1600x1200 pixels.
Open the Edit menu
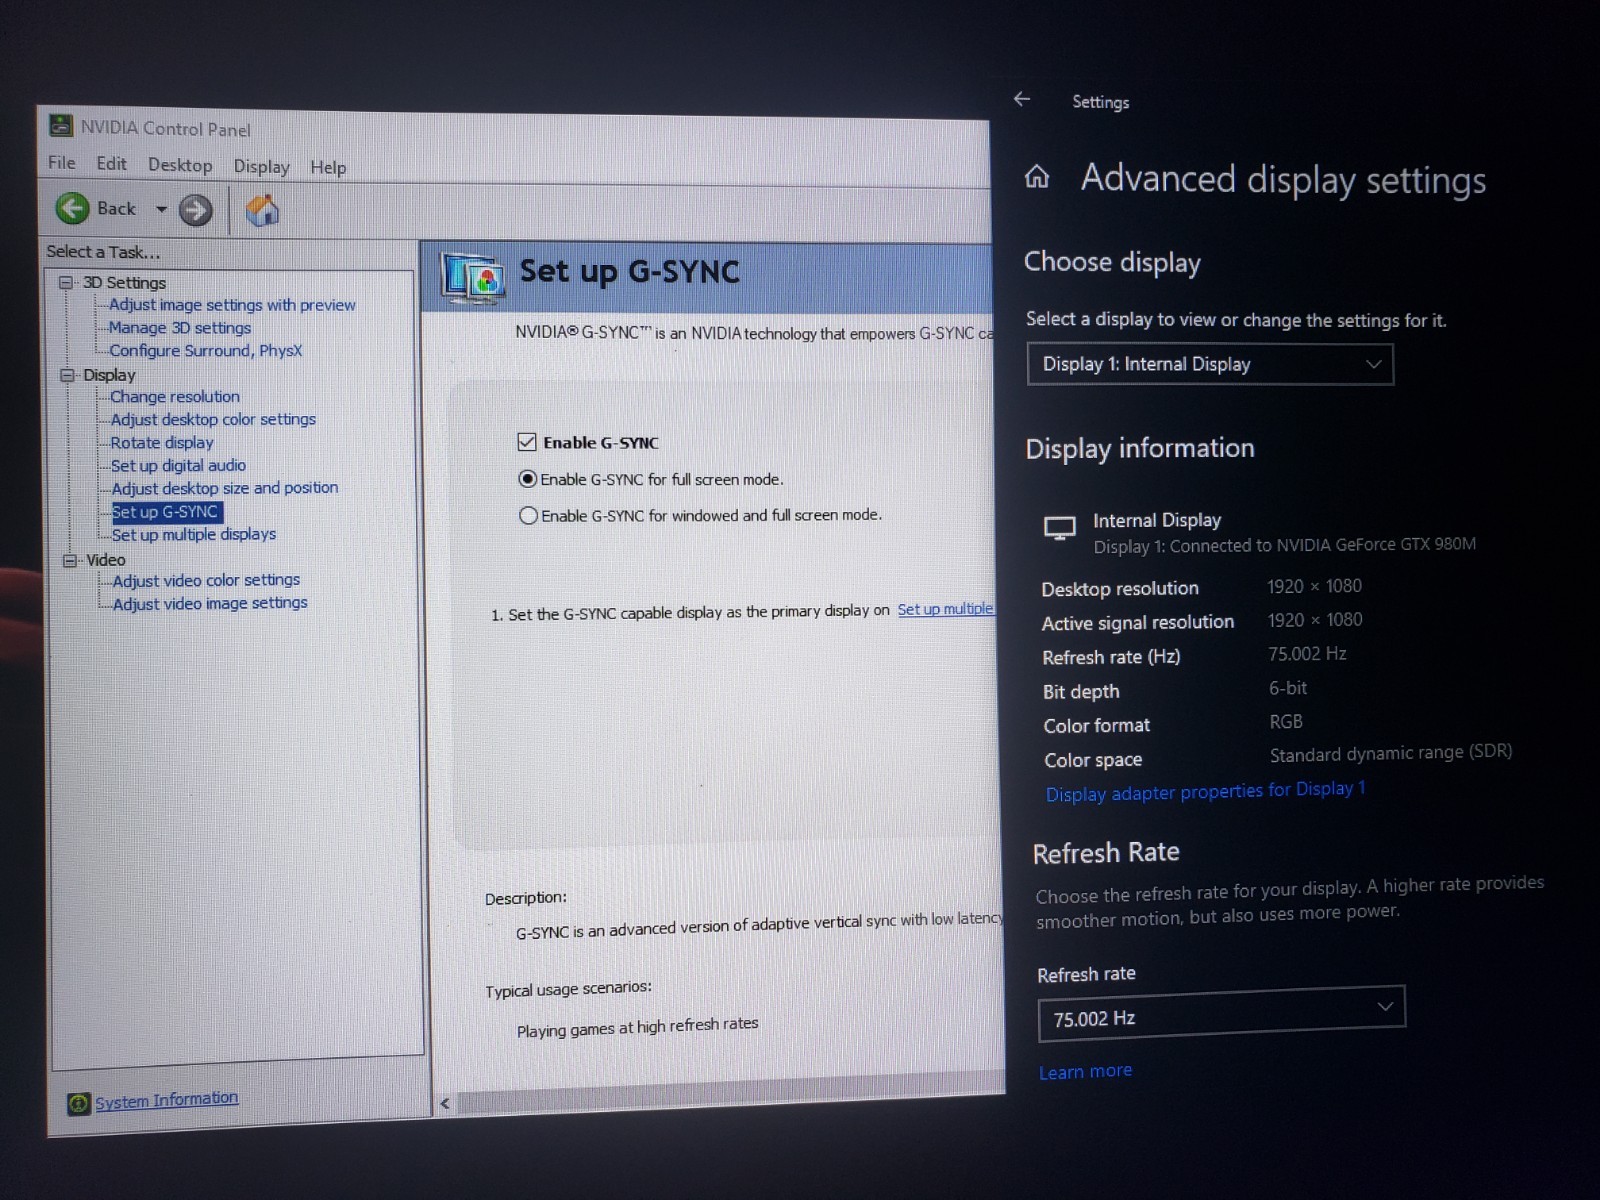(111, 164)
